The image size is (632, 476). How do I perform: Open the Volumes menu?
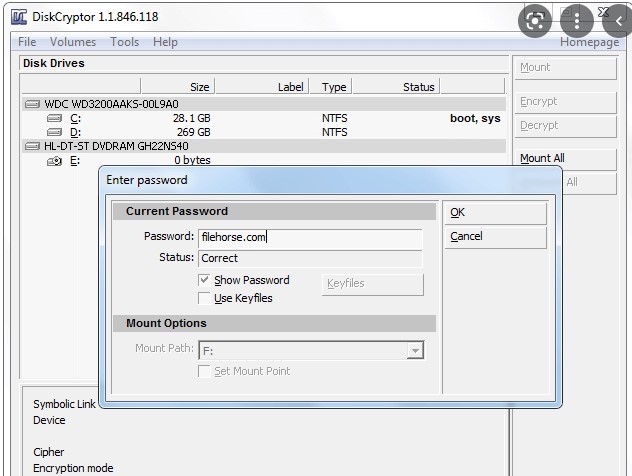point(73,42)
